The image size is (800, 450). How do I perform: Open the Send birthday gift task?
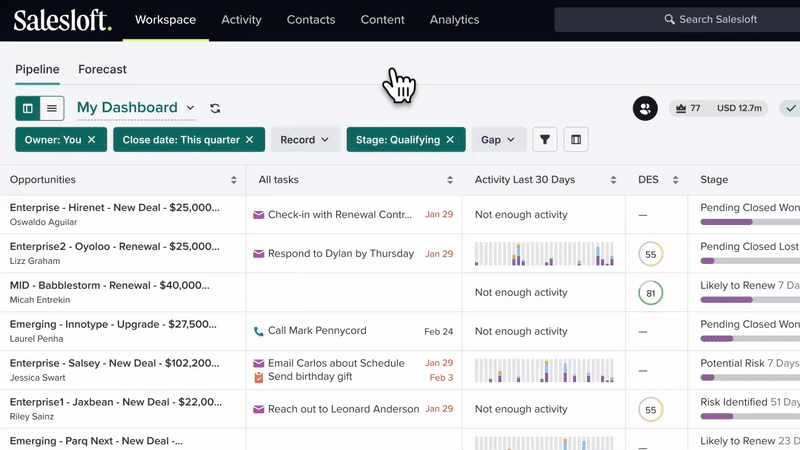(310, 377)
